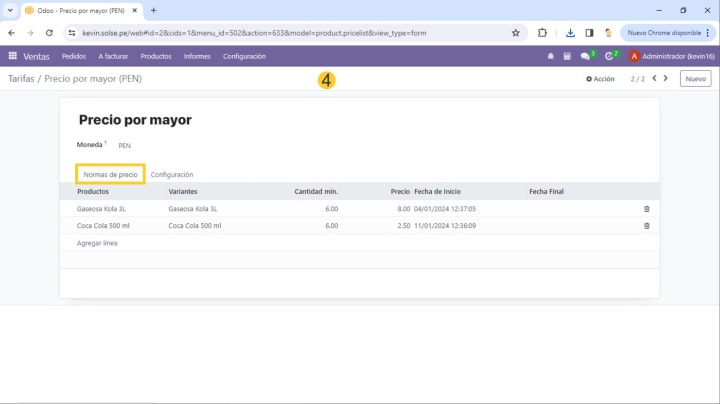720x404 pixels.
Task: Delete the Gaseosa Kola 3L price rule
Action: tap(646, 209)
